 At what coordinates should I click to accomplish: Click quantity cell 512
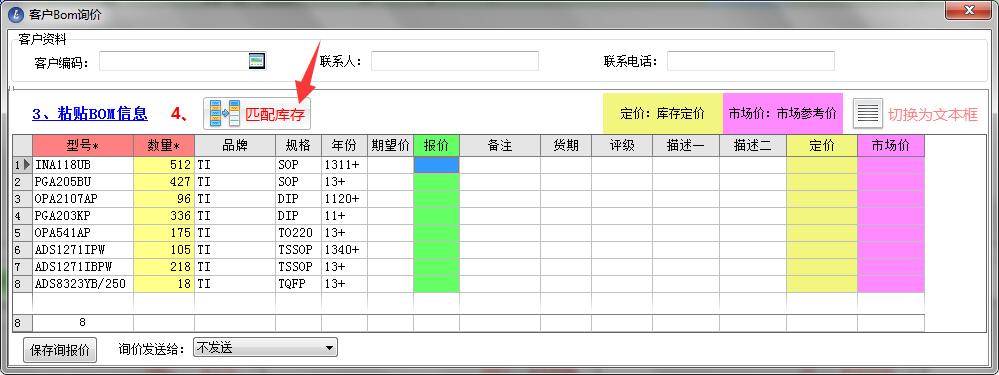click(164, 165)
